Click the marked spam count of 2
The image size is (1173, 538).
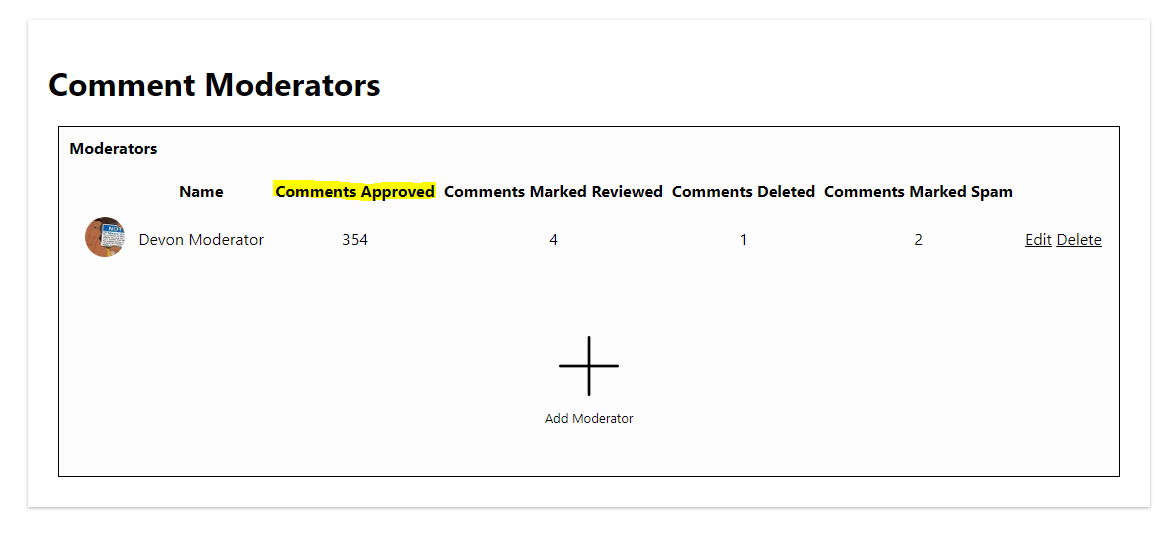918,240
